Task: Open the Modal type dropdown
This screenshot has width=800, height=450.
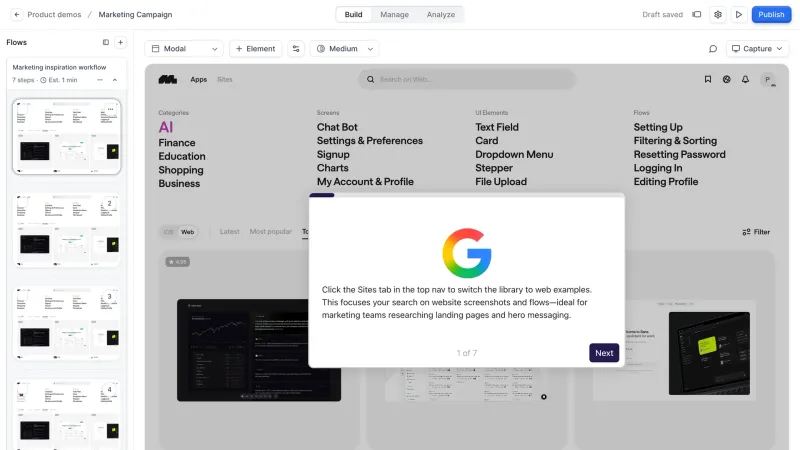Action: click(x=184, y=49)
